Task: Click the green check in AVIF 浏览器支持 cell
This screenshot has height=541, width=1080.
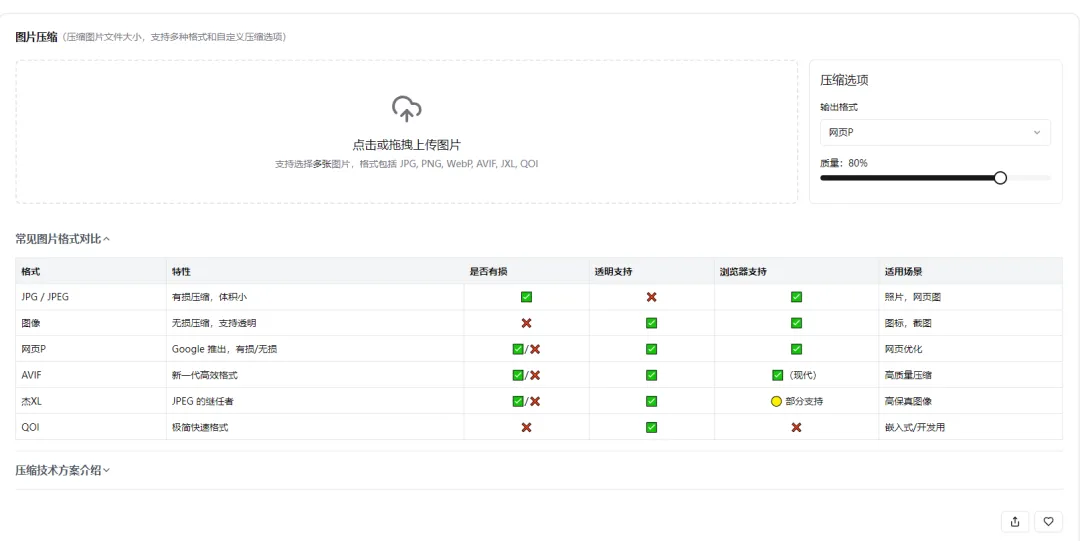Action: [778, 375]
